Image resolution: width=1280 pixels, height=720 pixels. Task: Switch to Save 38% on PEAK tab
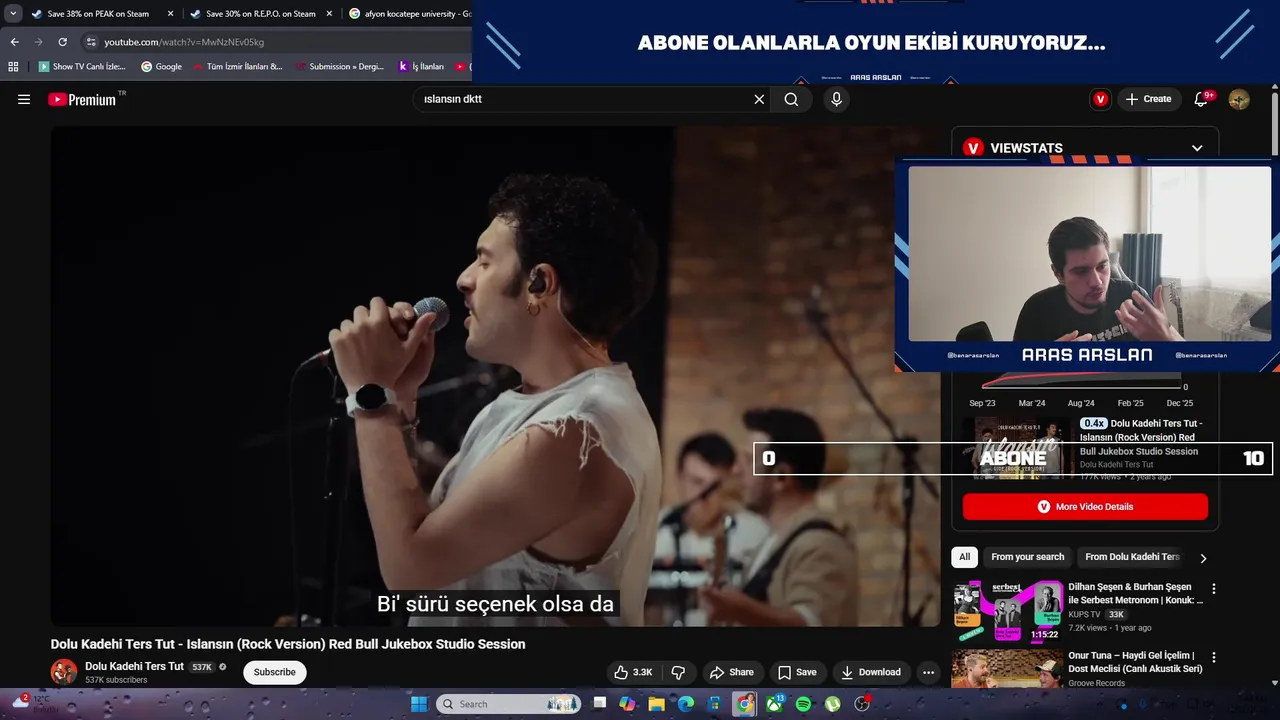[x=98, y=14]
